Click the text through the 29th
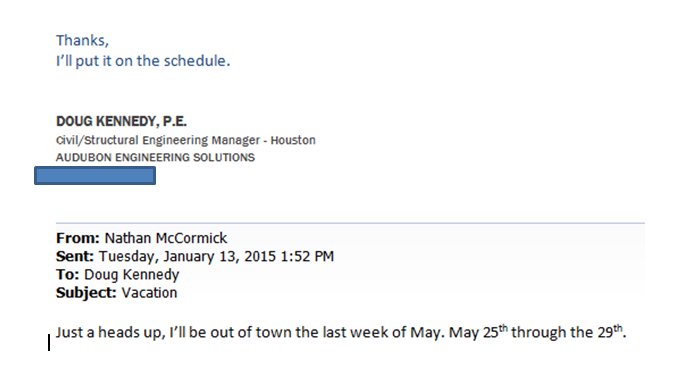Screen dimensions: 691x368 [x=568, y=331]
